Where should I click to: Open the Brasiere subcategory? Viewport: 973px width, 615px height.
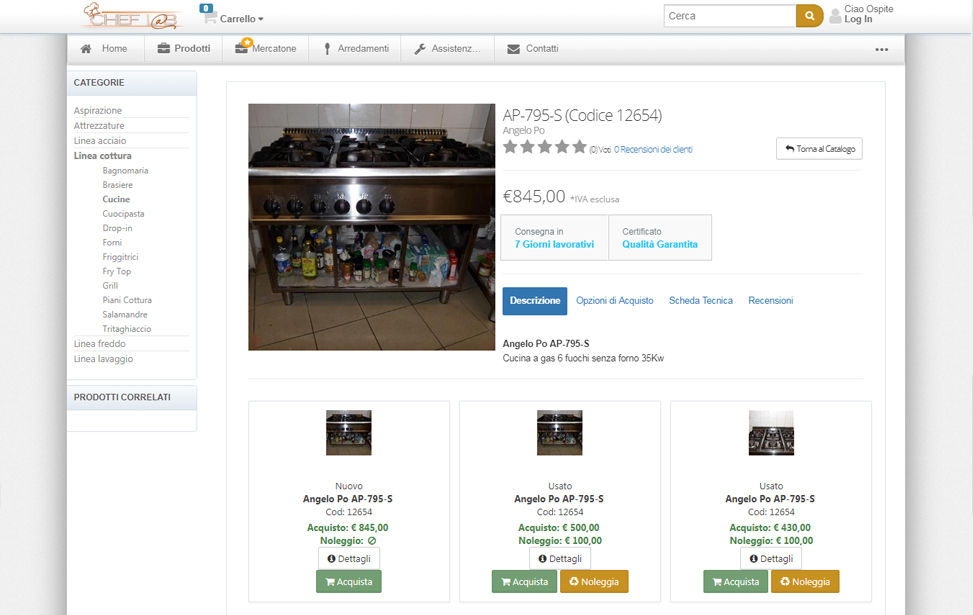pyautogui.click(x=118, y=185)
